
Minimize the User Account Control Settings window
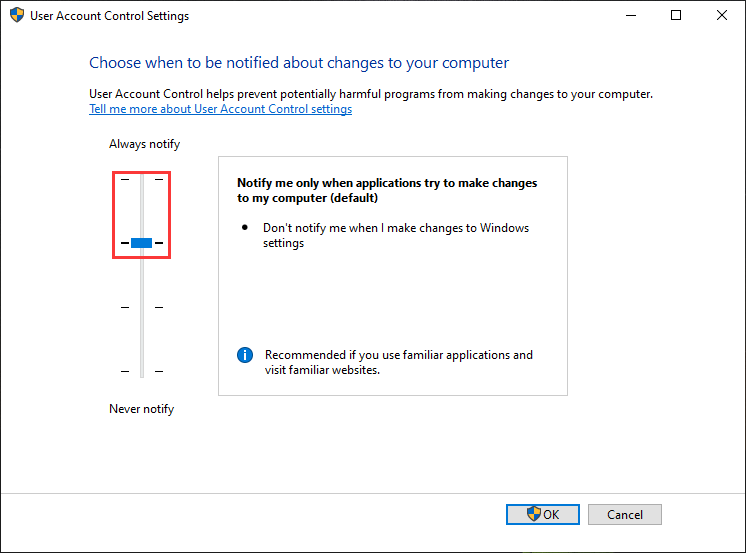click(630, 16)
